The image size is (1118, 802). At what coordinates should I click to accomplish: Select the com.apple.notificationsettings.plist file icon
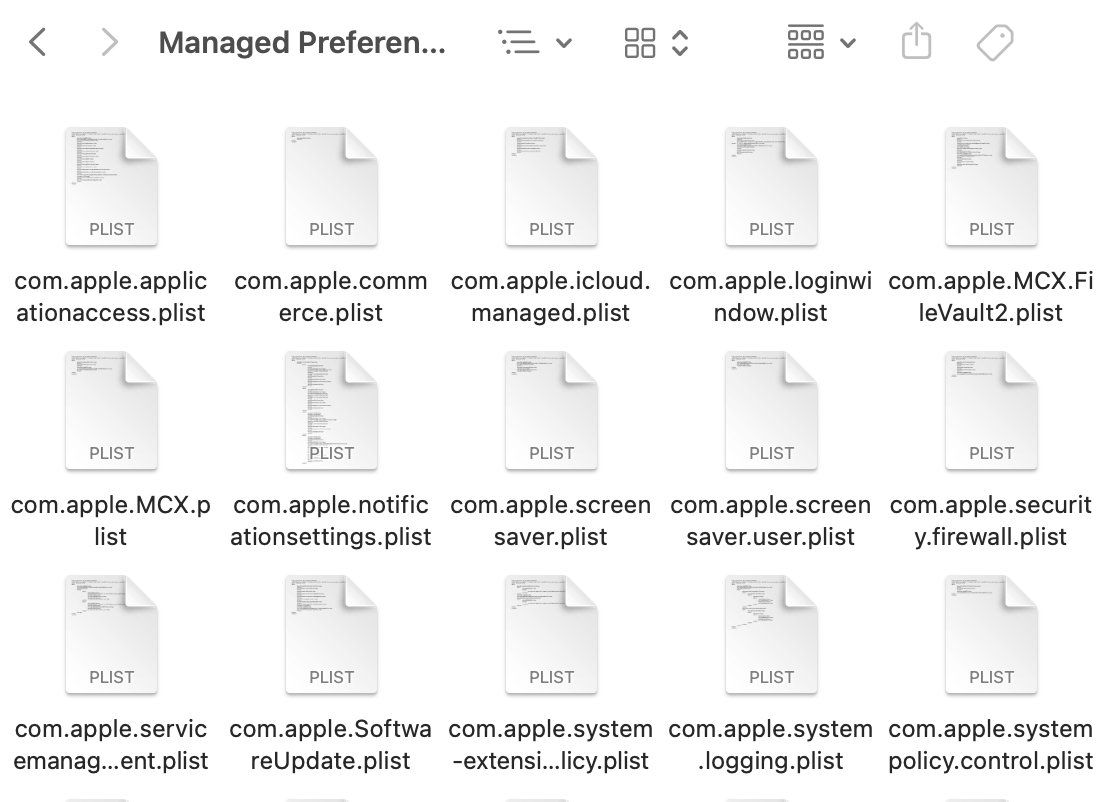pyautogui.click(x=332, y=411)
